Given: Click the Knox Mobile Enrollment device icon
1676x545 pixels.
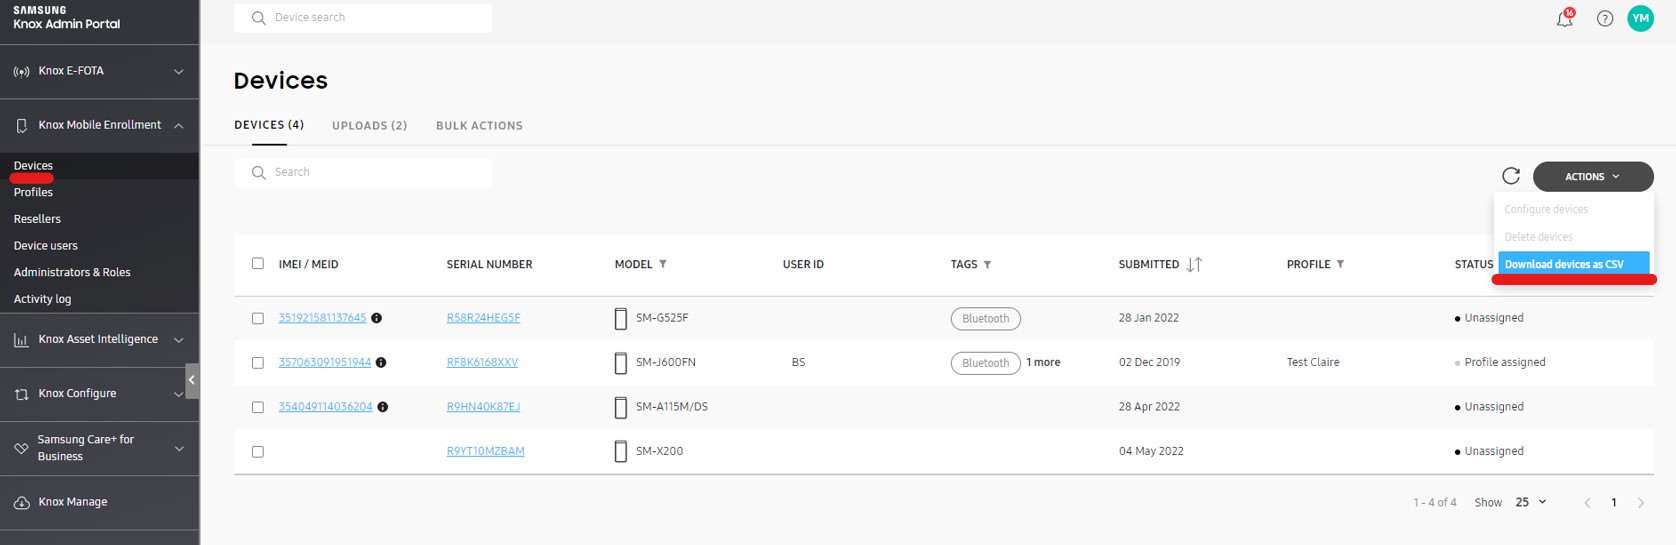Looking at the screenshot, I should (x=21, y=126).
